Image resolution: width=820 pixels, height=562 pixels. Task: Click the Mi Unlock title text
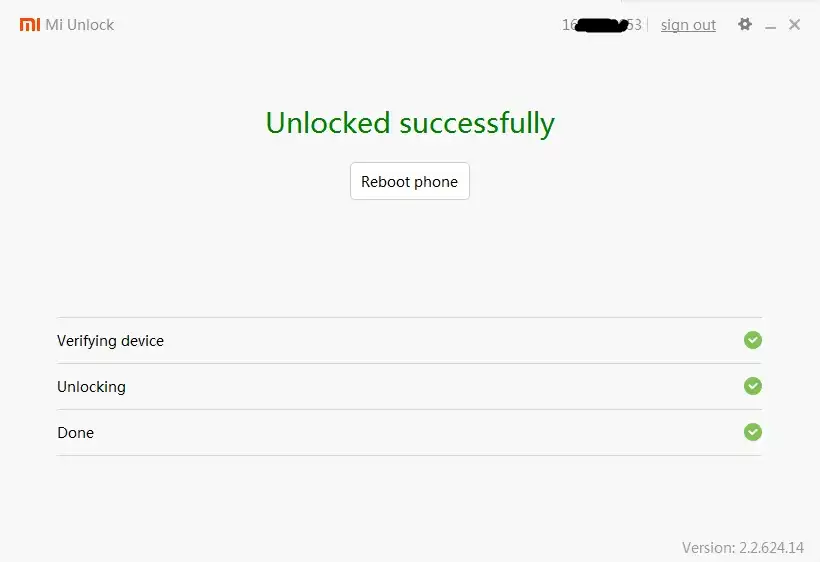point(80,24)
